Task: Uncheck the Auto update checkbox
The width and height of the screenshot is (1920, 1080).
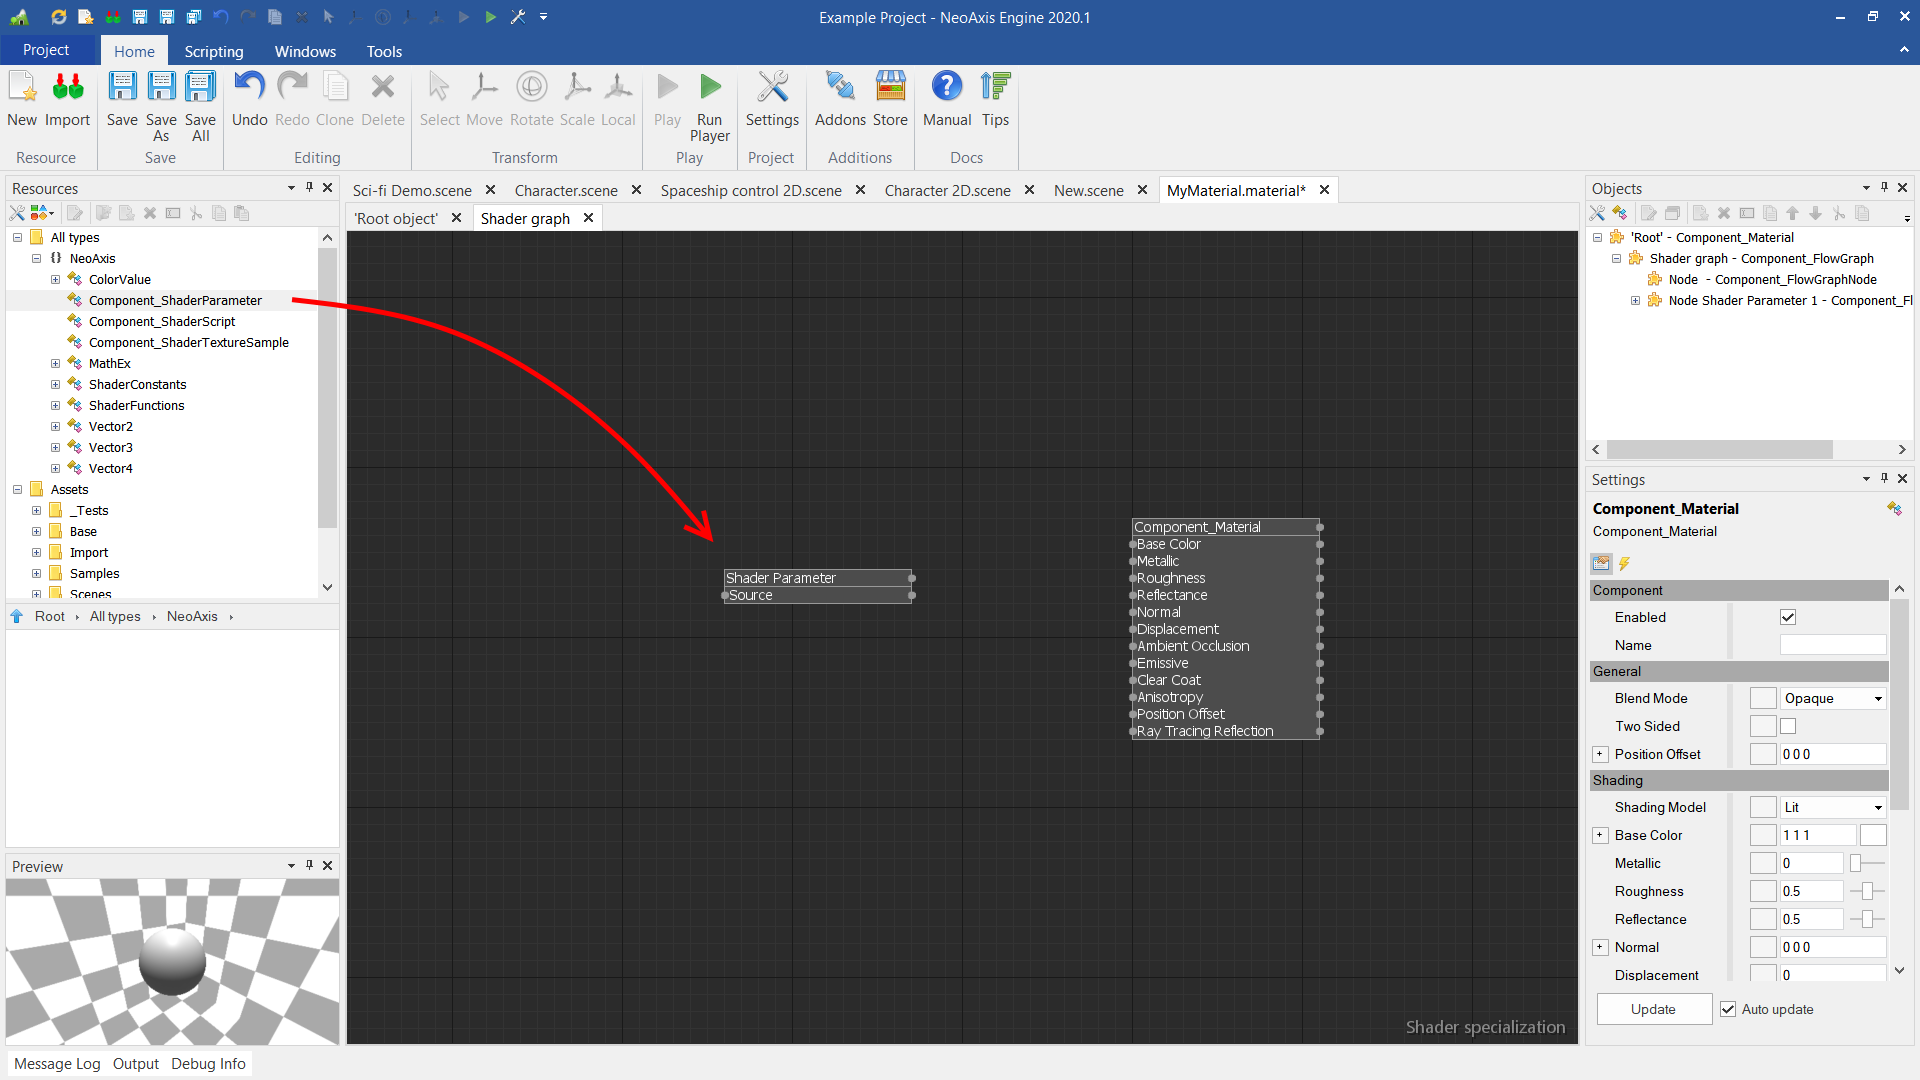Action: (1728, 1009)
